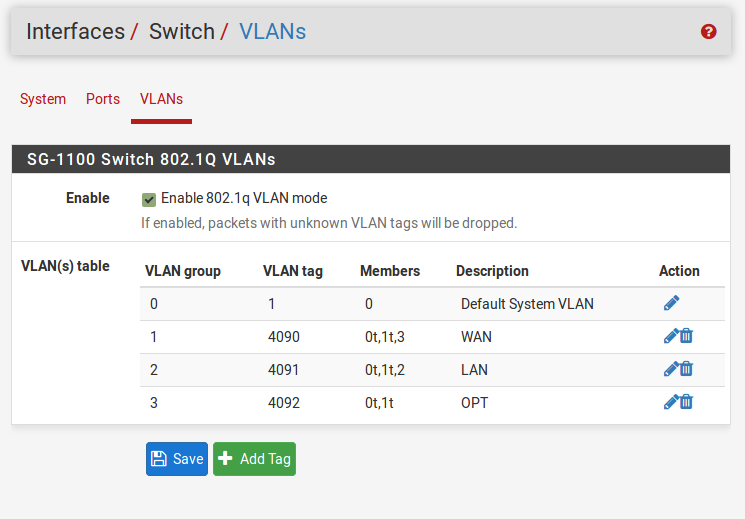
Task: Click the Enable 802.1q VLAN mode label
Action: pyautogui.click(x=244, y=198)
